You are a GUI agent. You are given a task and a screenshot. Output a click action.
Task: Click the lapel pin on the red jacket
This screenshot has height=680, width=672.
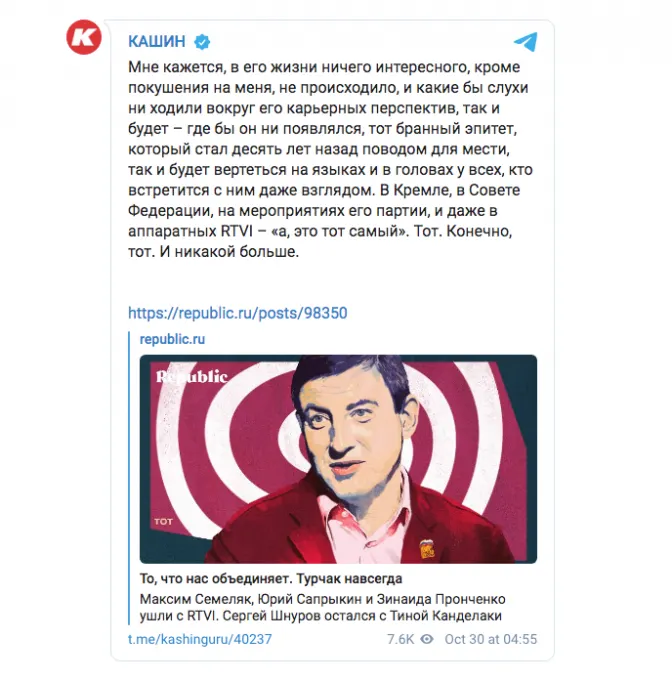click(x=426, y=550)
